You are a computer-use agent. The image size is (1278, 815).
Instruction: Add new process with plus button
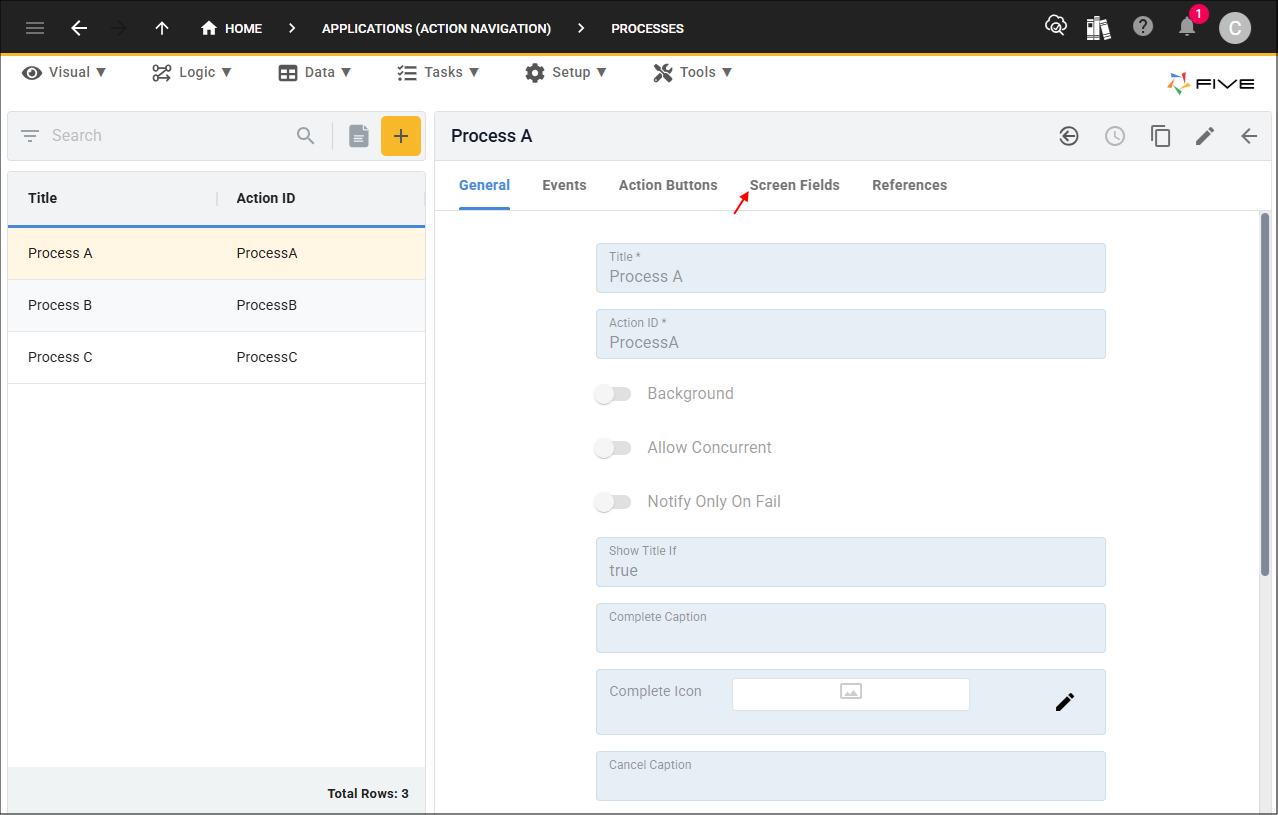[401, 136]
